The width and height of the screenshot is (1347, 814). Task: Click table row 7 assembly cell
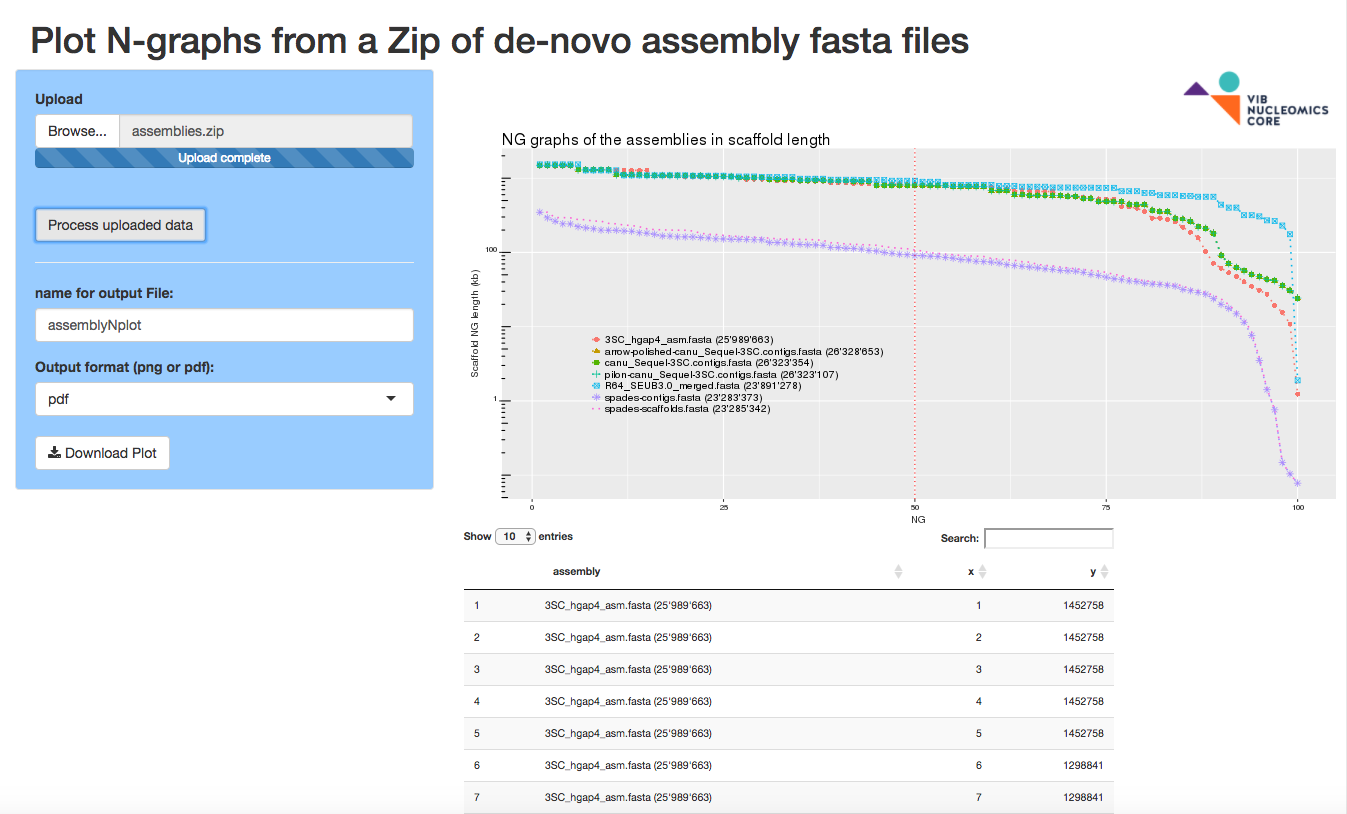[x=627, y=797]
